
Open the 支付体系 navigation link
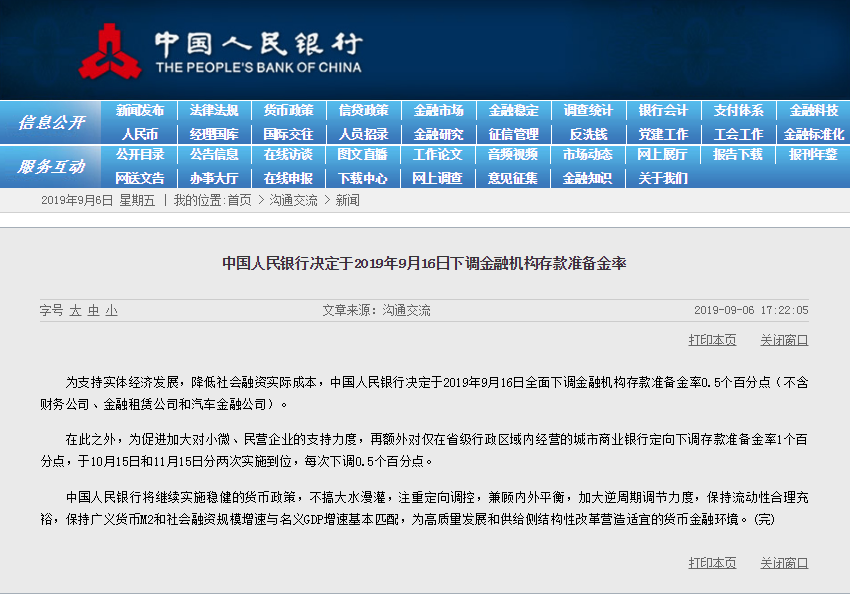[738, 111]
